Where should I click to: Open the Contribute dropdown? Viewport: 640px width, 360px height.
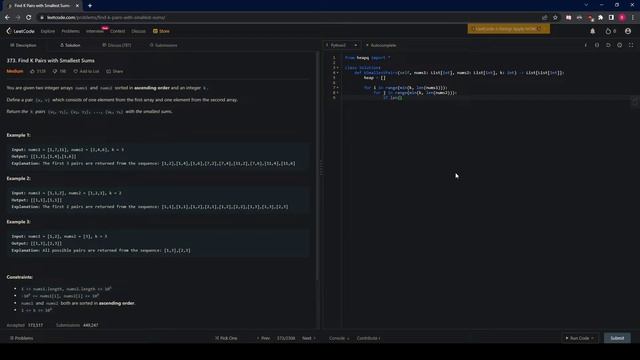click(x=369, y=338)
